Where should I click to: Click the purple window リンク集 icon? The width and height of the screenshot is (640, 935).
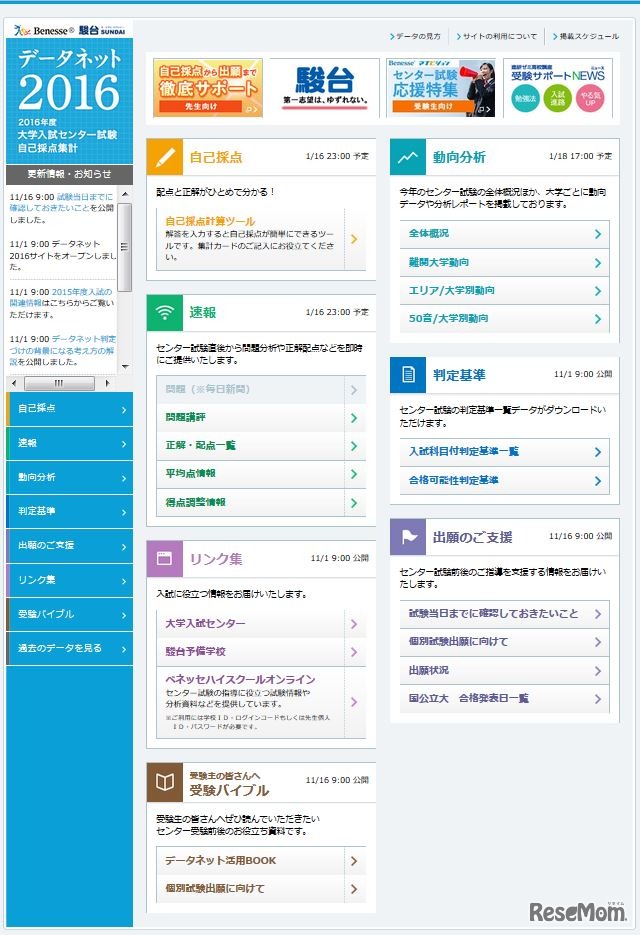point(165,559)
